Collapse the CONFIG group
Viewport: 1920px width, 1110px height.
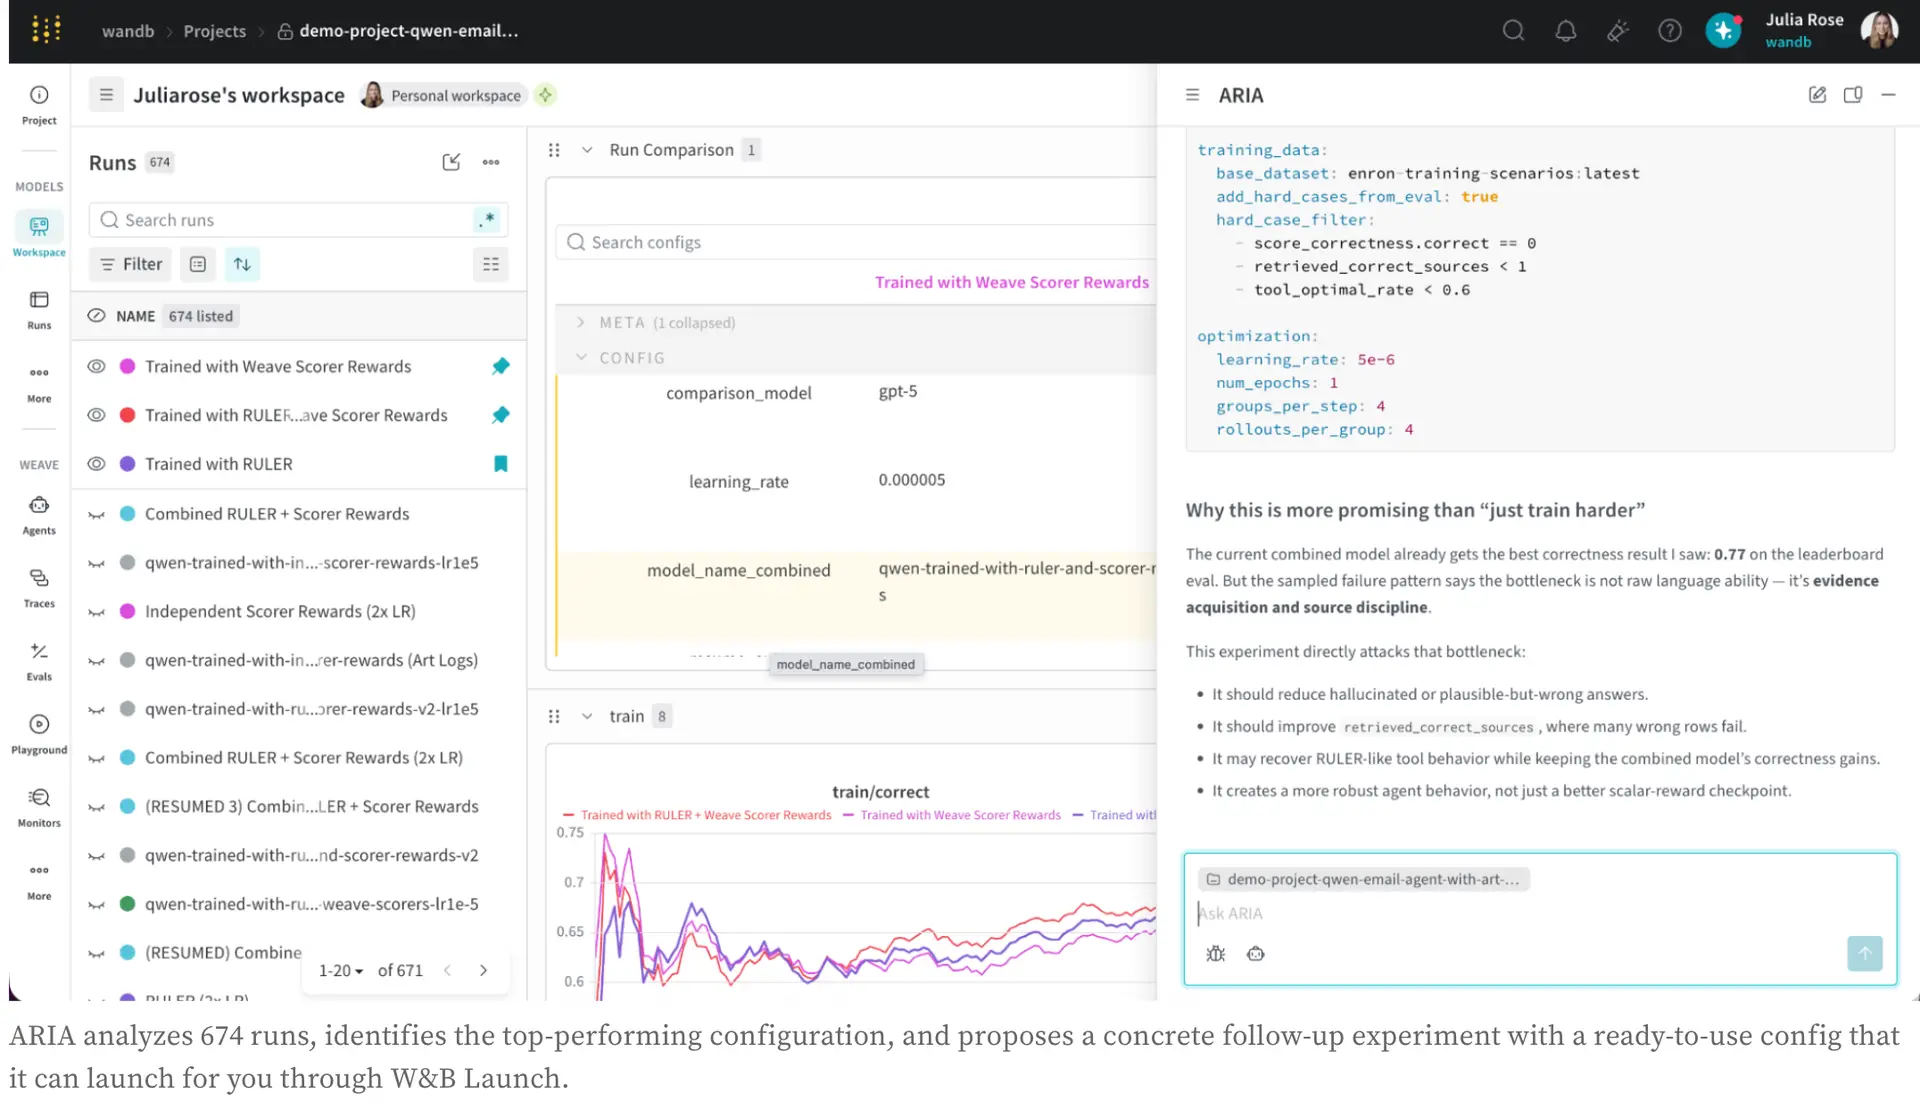[581, 357]
